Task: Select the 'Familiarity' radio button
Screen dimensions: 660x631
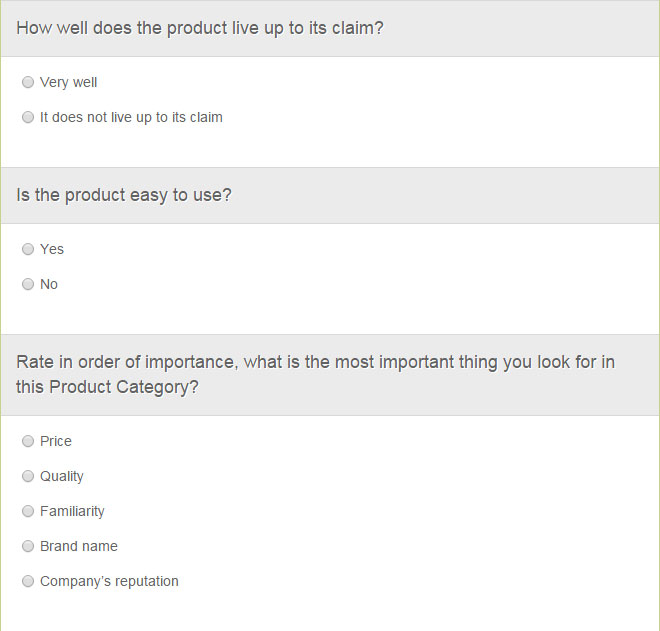Action: point(28,511)
